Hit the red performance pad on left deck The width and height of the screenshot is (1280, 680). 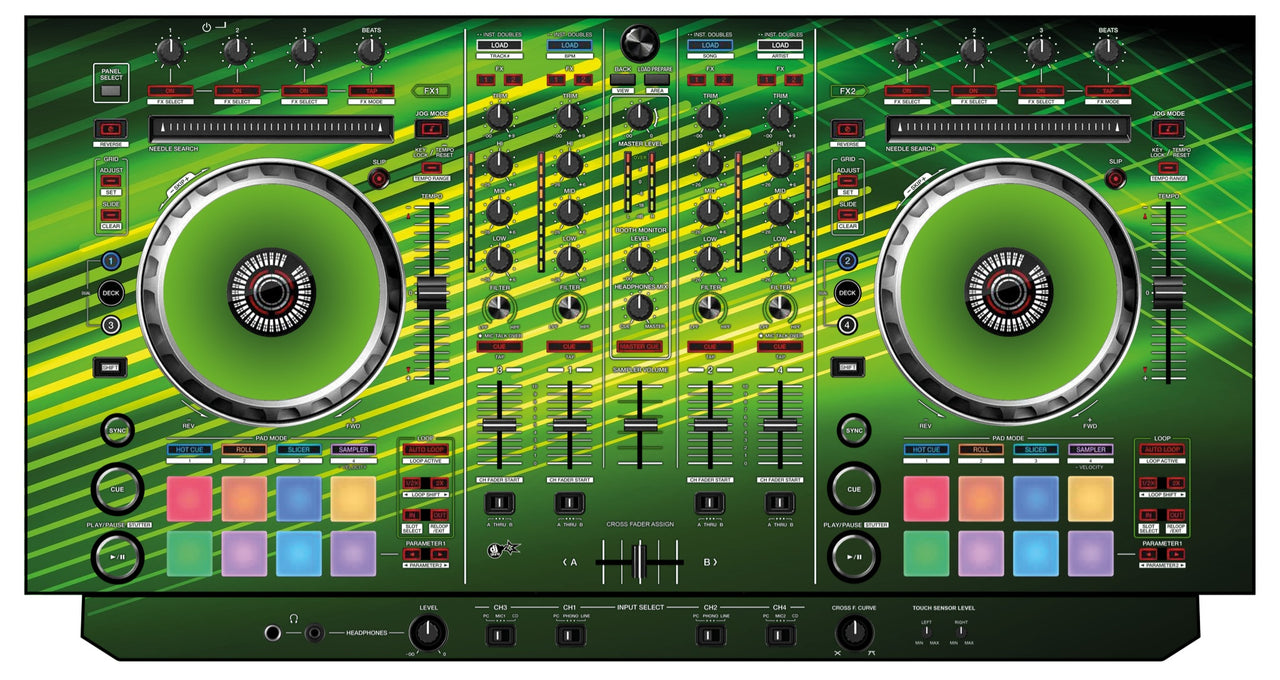pyautogui.click(x=190, y=498)
